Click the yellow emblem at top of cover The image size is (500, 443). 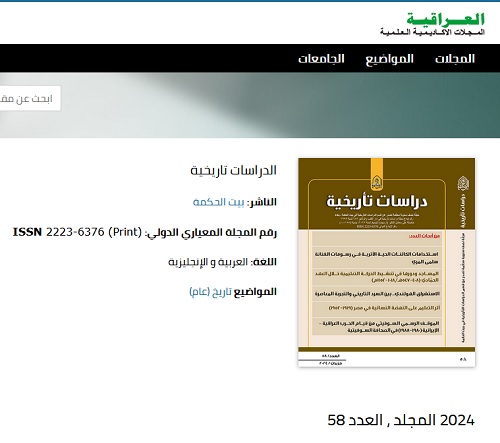tap(377, 174)
